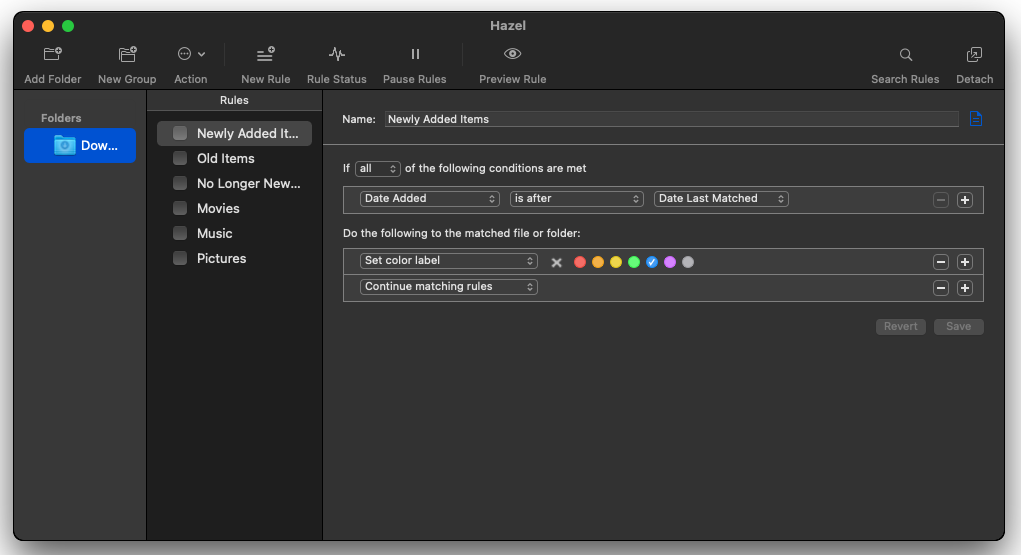This screenshot has width=1021, height=555.
Task: Click the rule Name text field
Action: tap(671, 119)
